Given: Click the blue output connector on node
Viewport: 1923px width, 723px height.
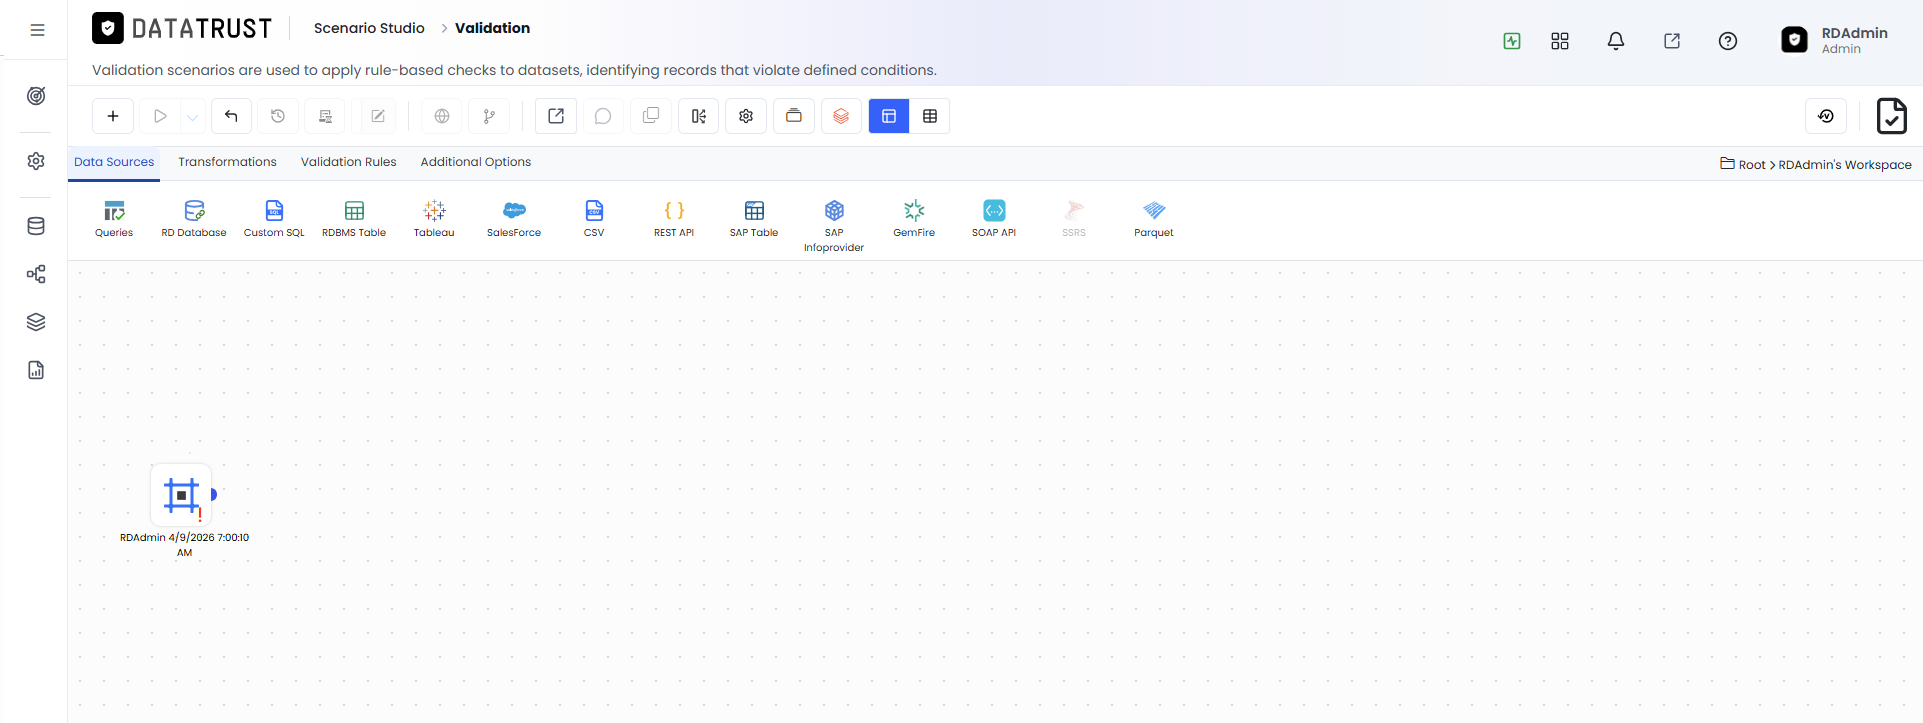Looking at the screenshot, I should point(214,494).
